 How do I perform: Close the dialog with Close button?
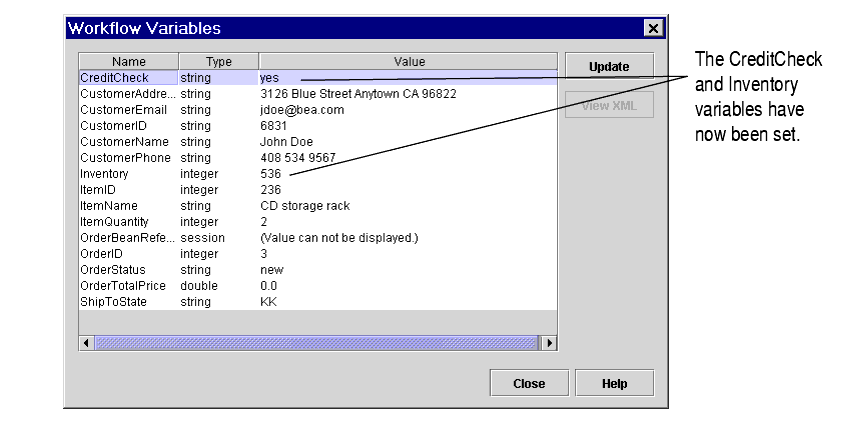[529, 383]
